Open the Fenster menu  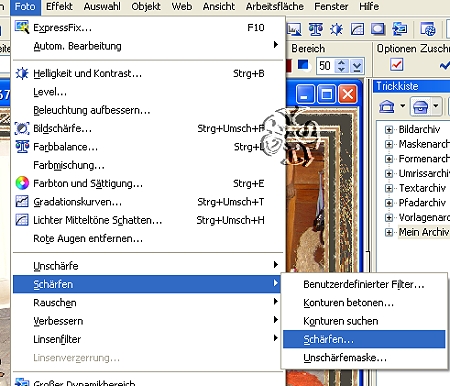point(331,7)
